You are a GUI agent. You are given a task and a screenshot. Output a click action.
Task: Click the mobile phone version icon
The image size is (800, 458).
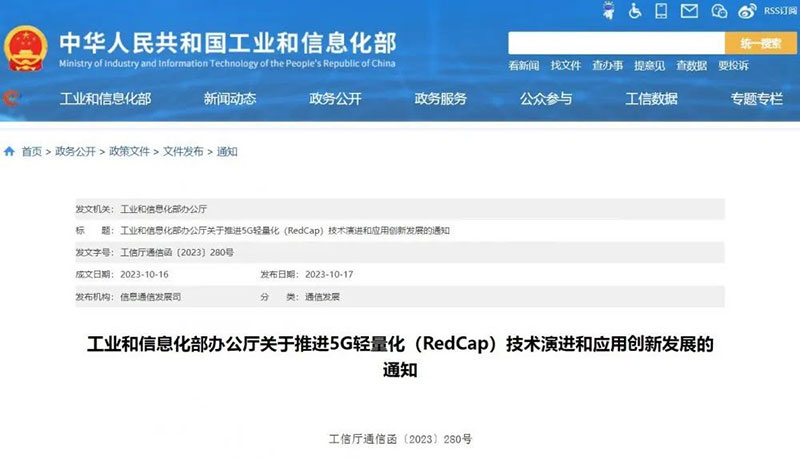(661, 12)
